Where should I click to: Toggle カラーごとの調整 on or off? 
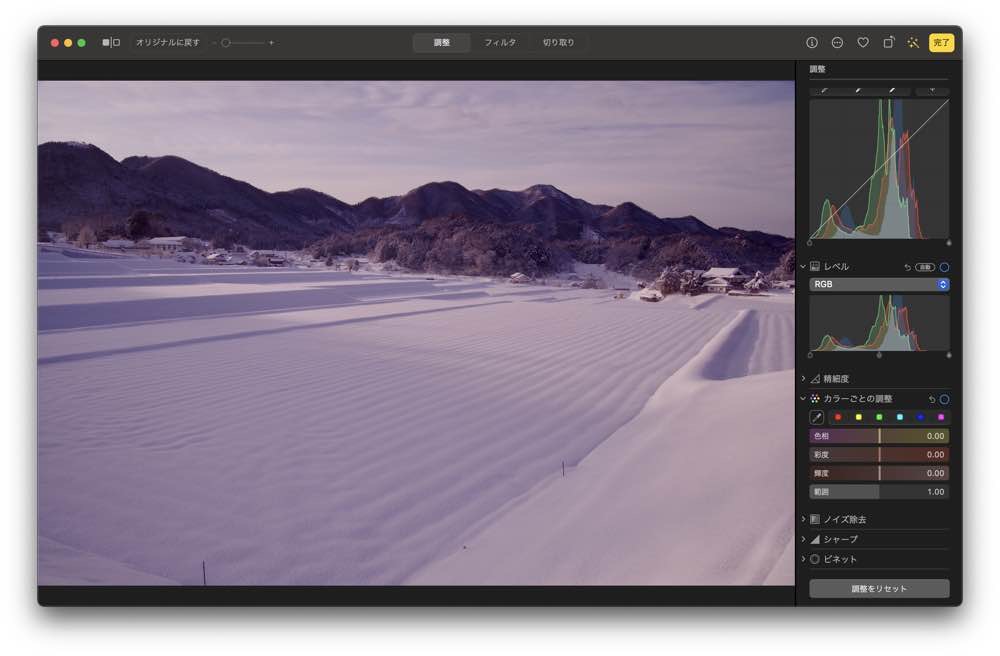[x=945, y=399]
